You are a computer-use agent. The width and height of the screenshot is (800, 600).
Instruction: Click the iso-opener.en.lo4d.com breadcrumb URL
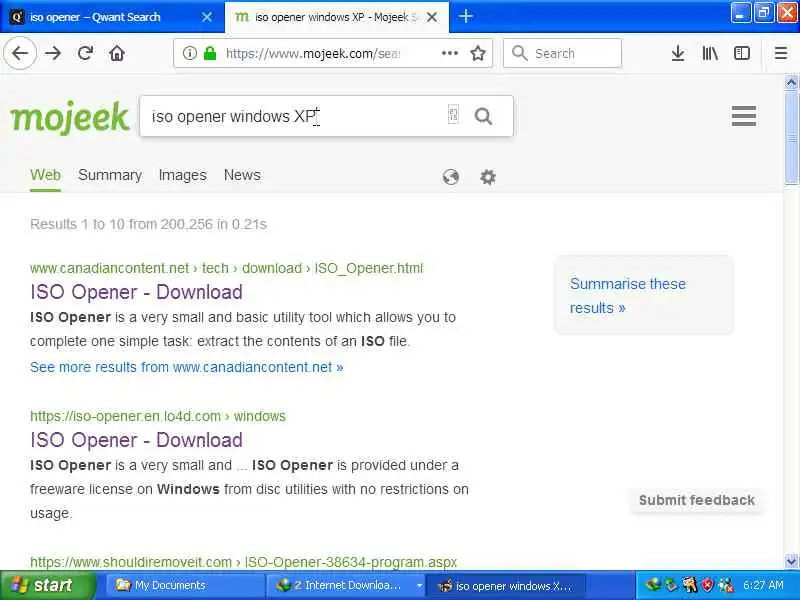(x=158, y=416)
